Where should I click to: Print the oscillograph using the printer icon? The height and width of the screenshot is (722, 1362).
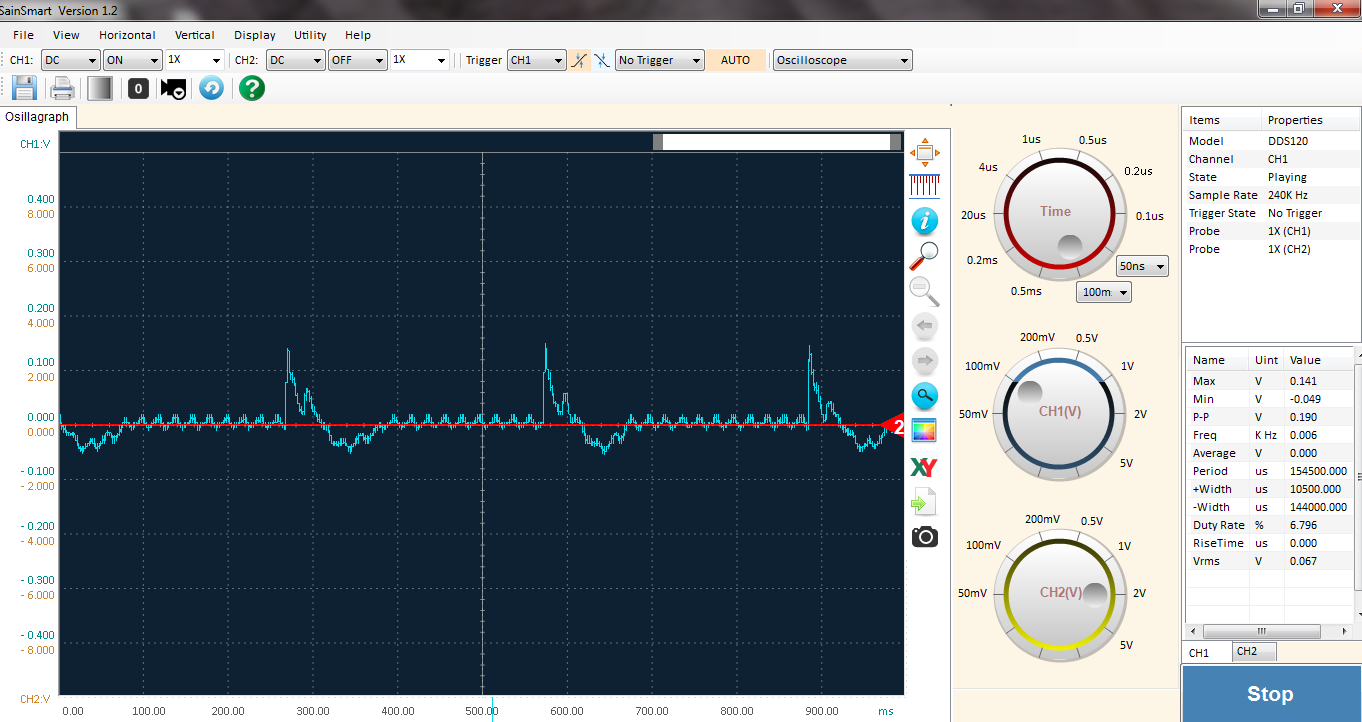(63, 88)
